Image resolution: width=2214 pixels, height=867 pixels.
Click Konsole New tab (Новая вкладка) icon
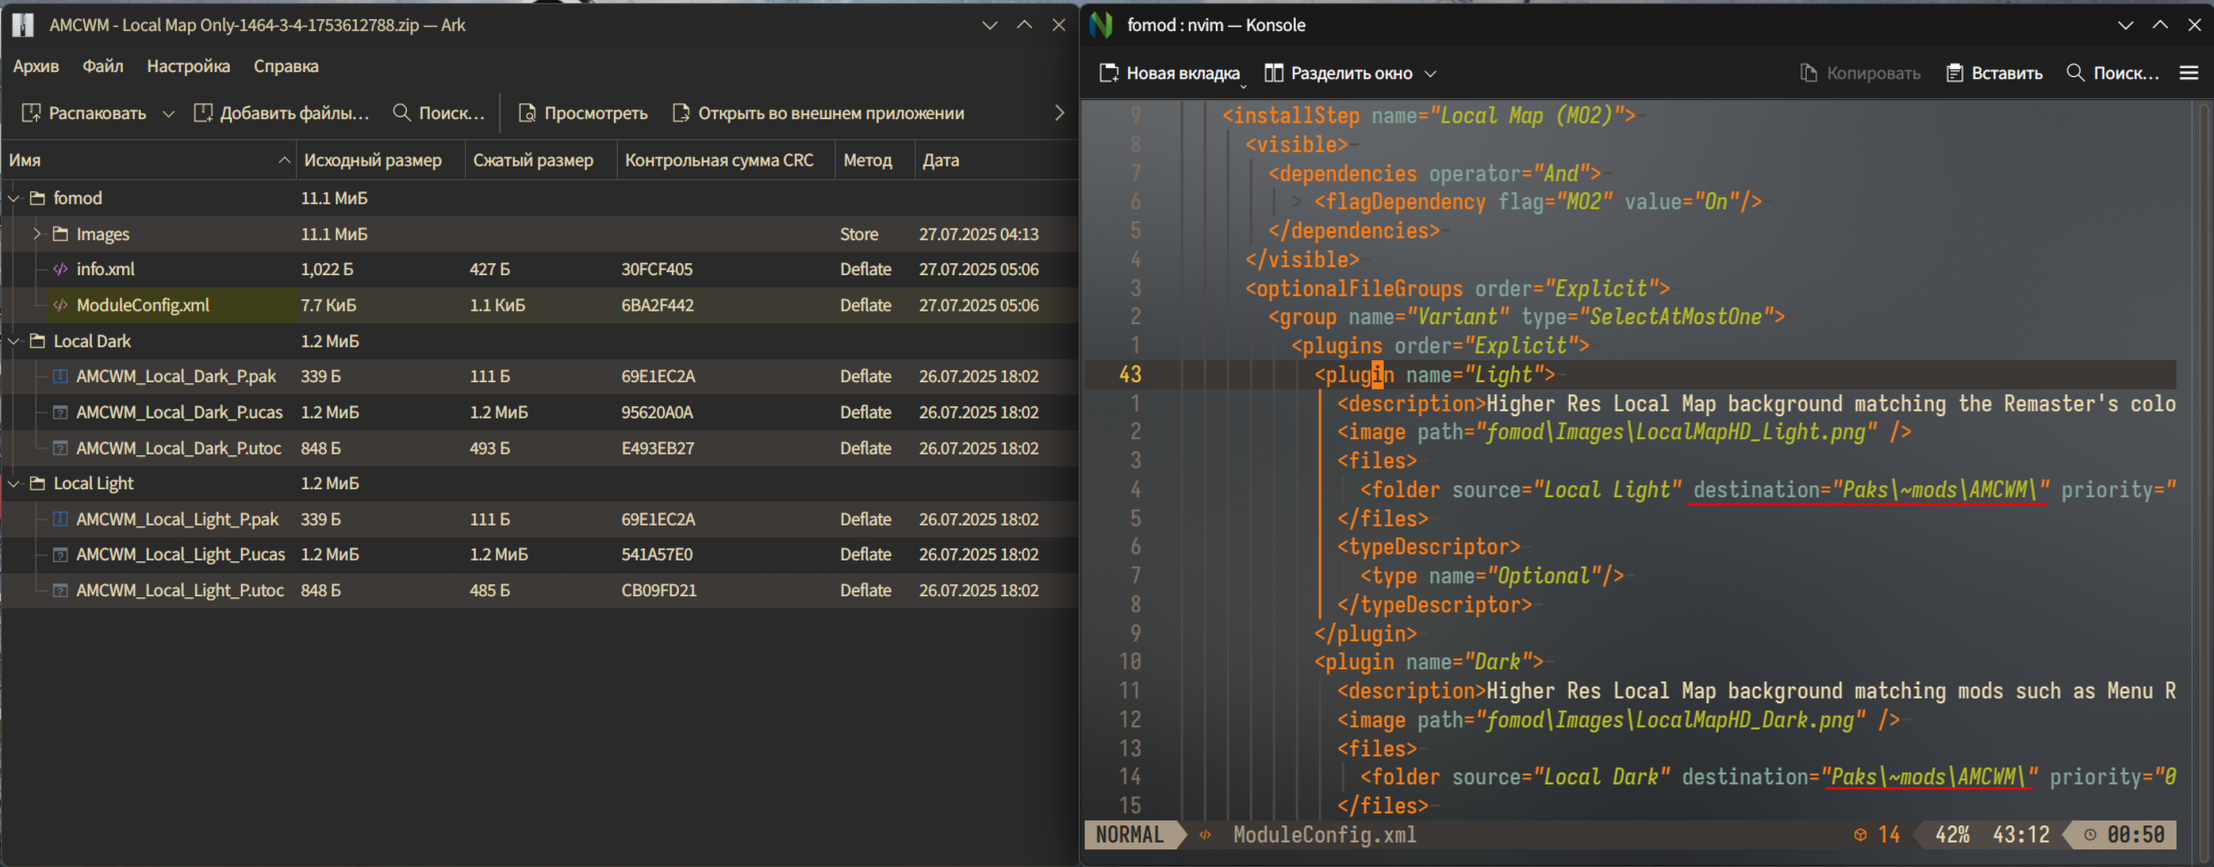coord(1109,73)
